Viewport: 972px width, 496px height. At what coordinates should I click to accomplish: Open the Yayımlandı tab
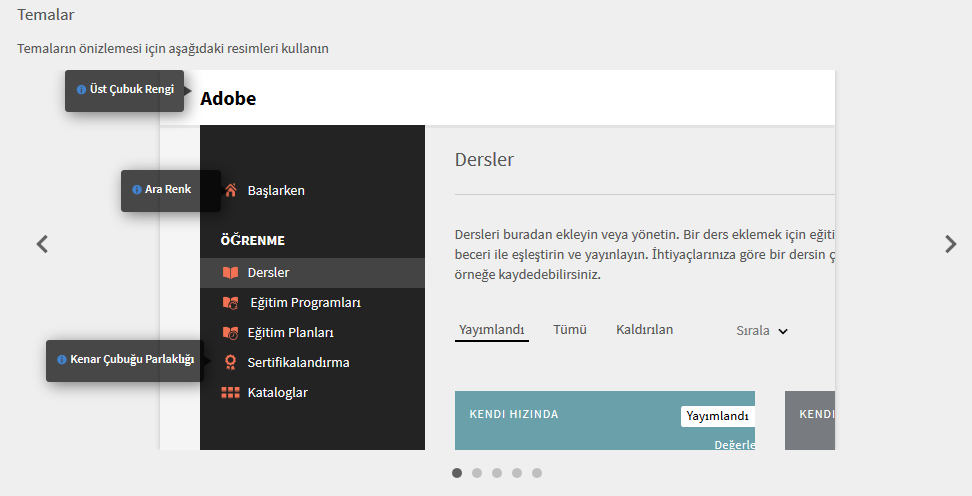[492, 329]
